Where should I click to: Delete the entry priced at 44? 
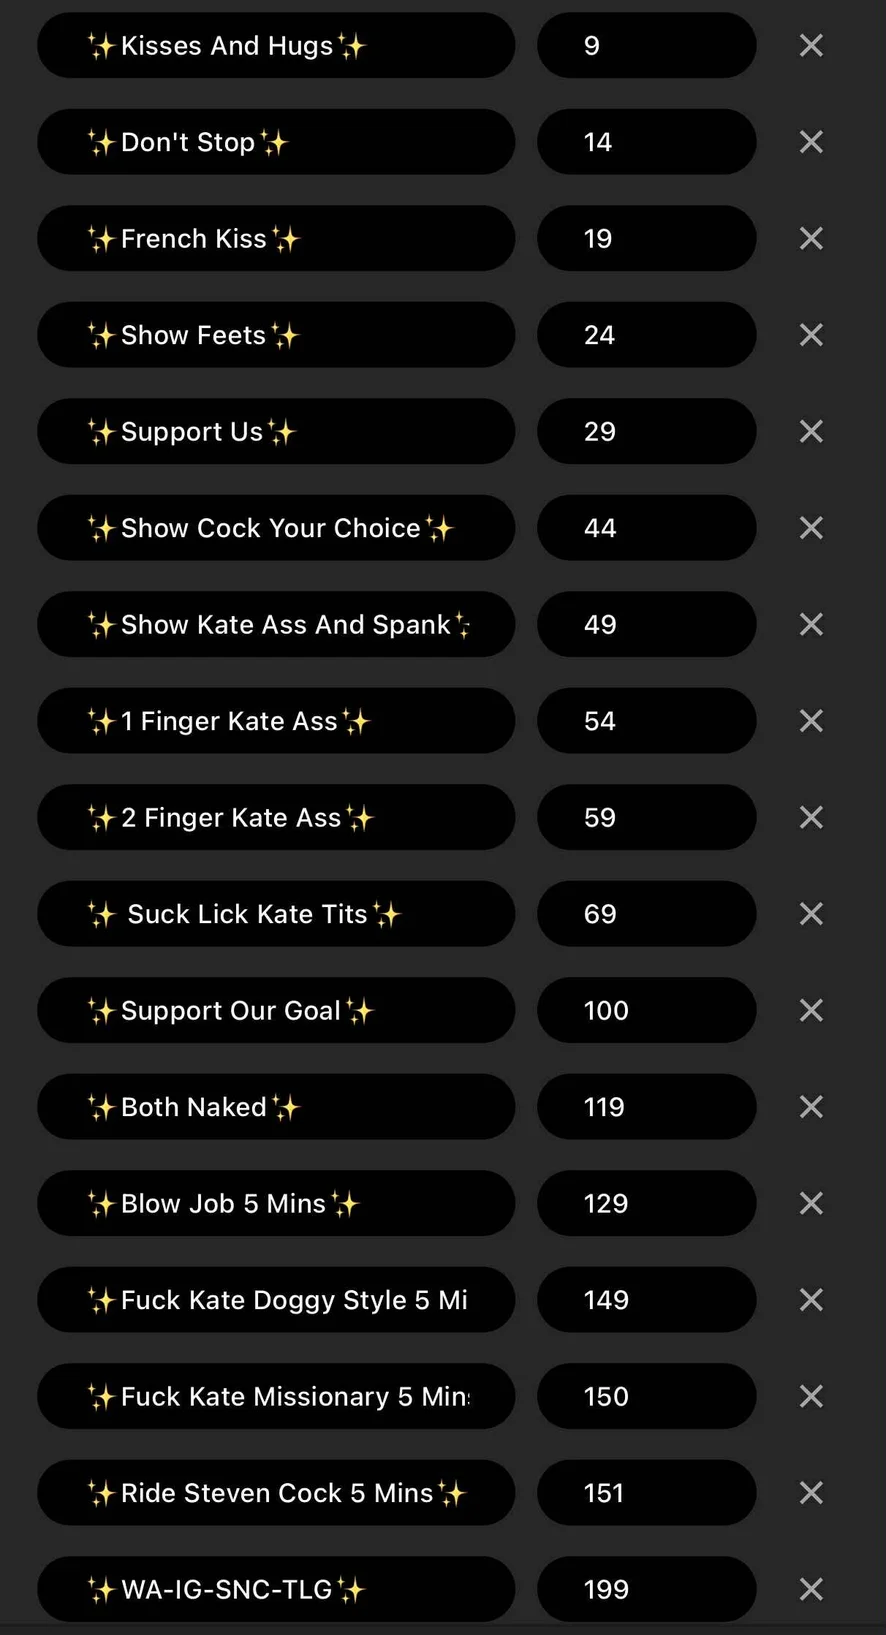(811, 528)
